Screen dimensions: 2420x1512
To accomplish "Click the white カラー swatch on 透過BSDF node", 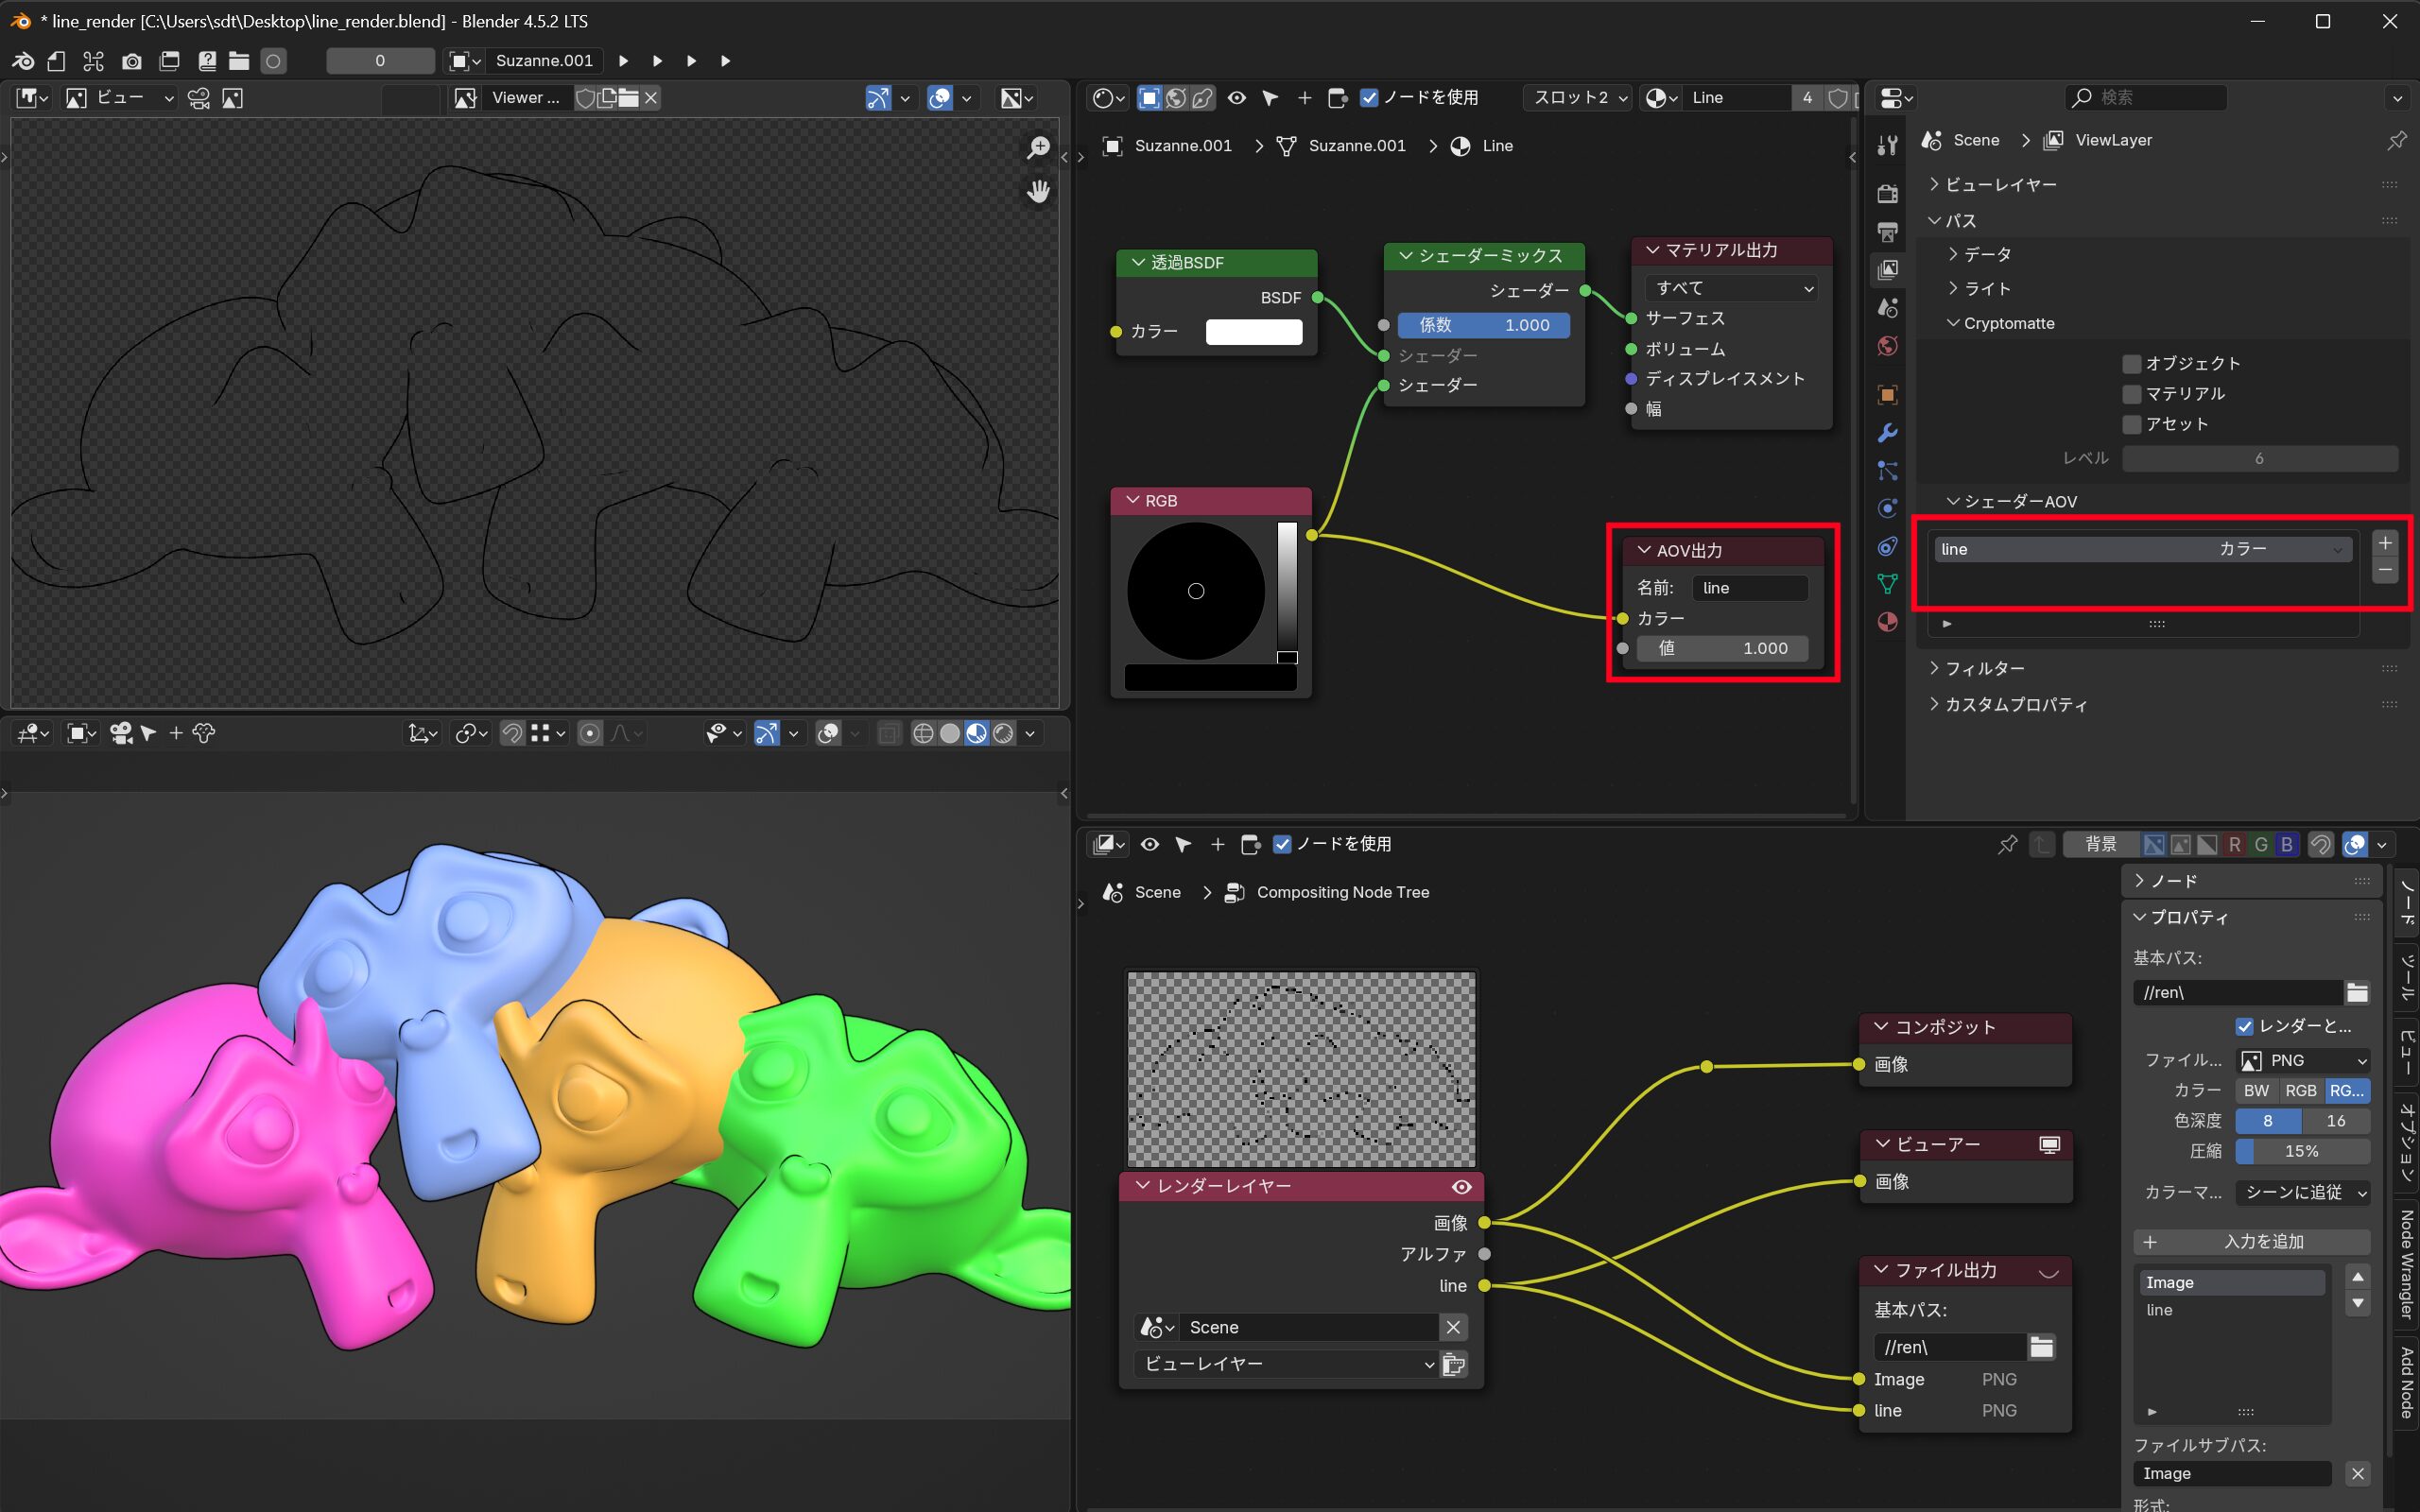I will pyautogui.click(x=1253, y=332).
